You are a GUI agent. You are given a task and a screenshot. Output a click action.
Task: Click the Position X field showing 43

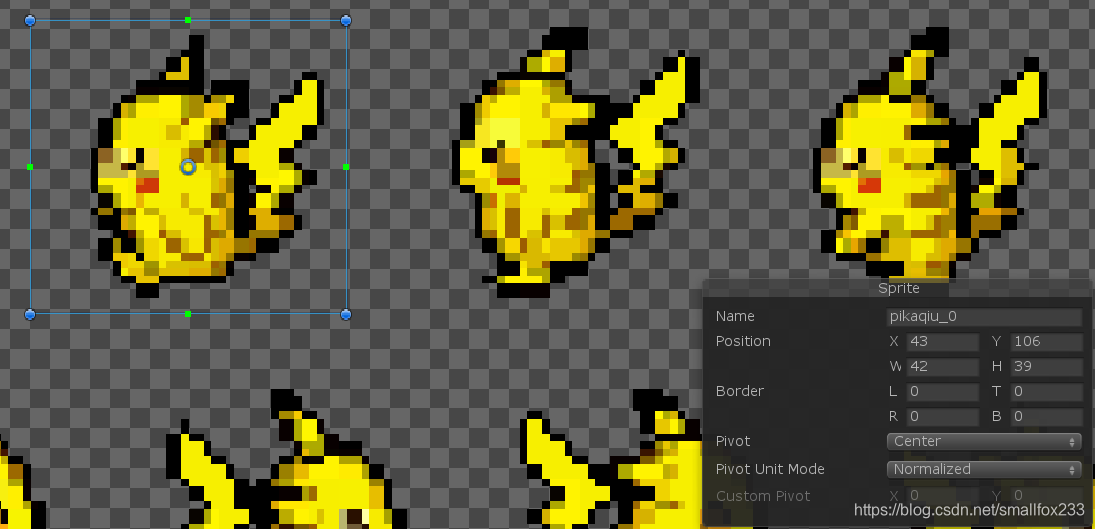942,342
